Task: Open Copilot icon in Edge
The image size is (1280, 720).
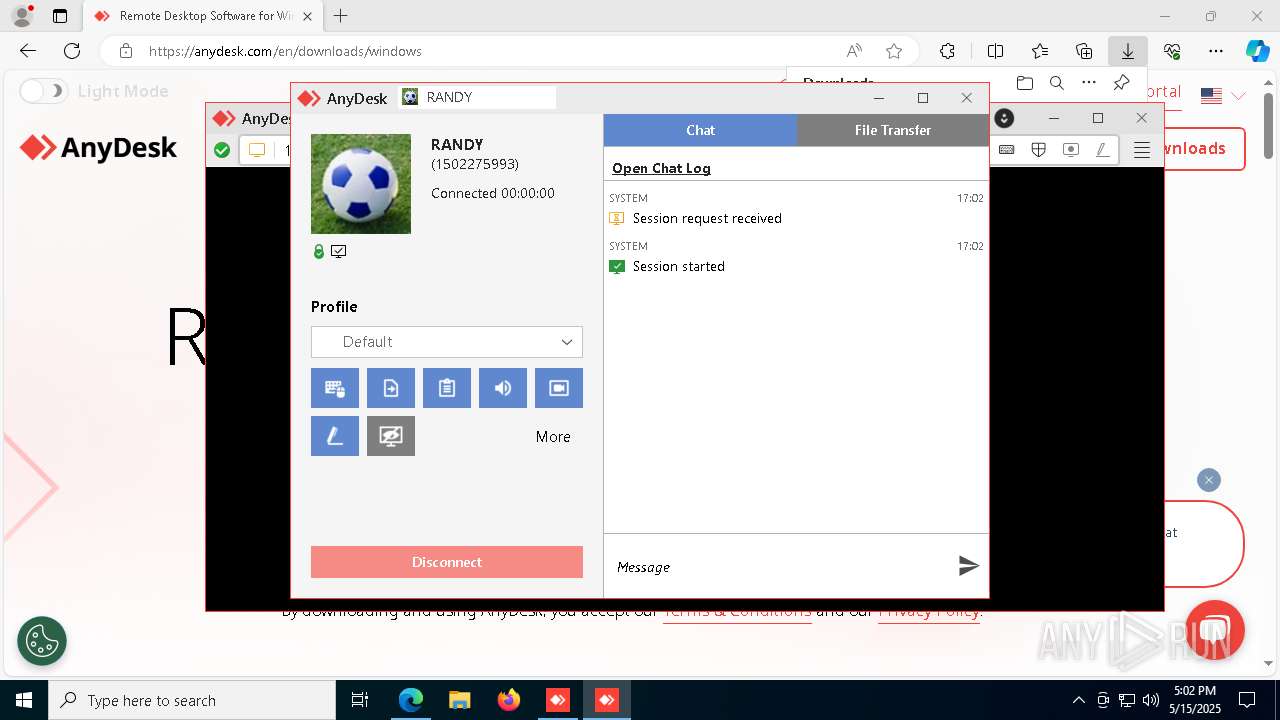Action: [x=1257, y=51]
